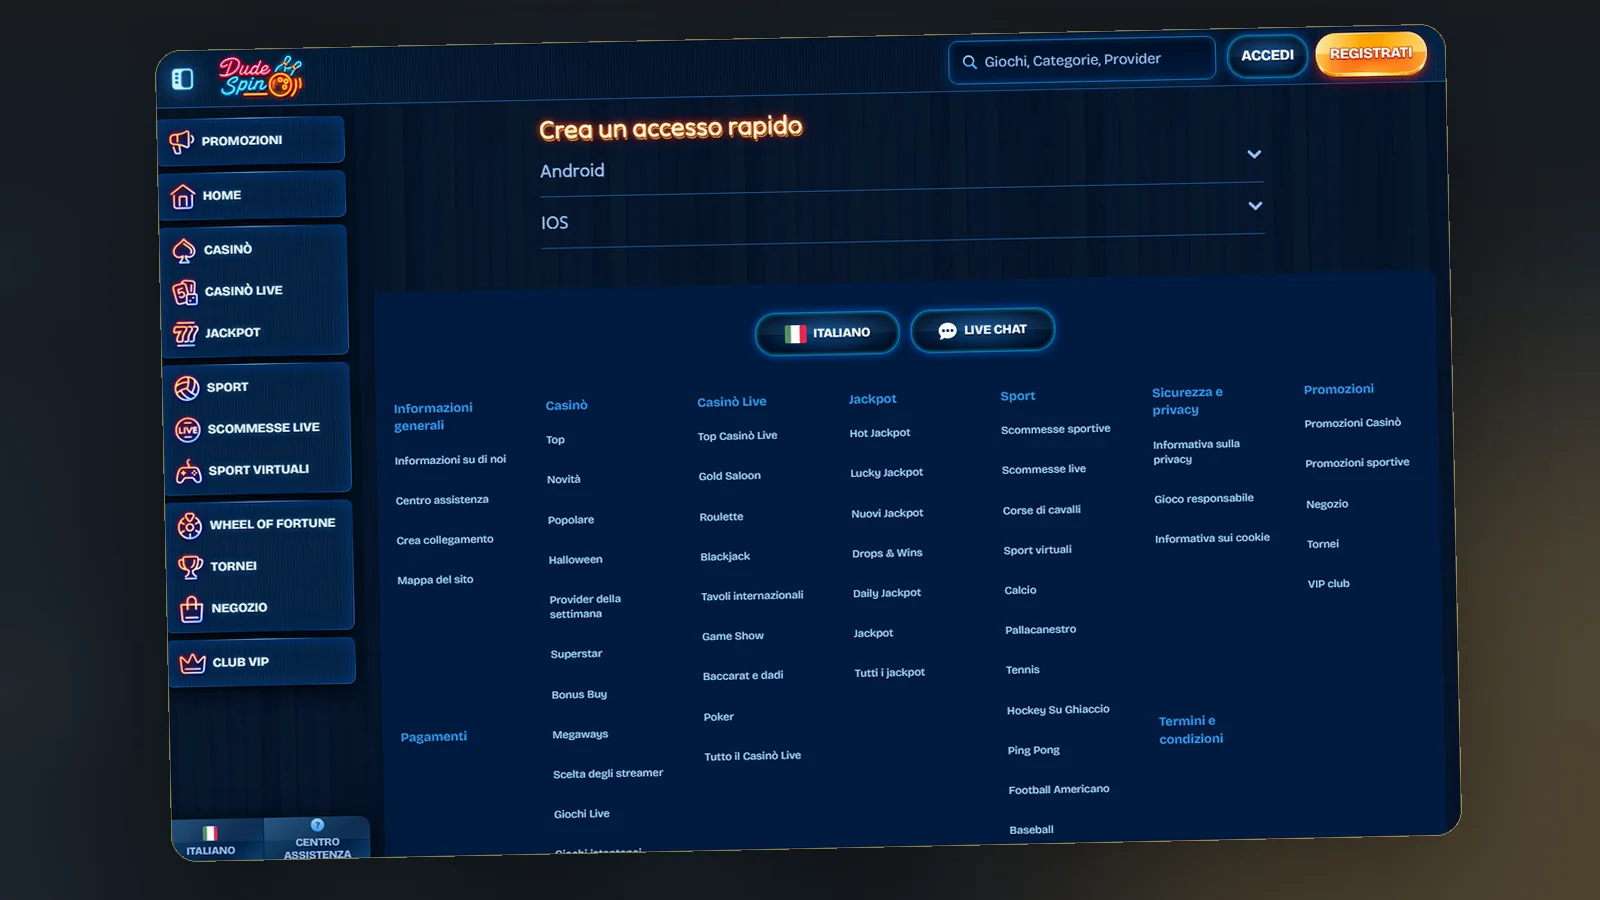Open Sport ball icon
1600x900 pixels.
[x=187, y=388]
